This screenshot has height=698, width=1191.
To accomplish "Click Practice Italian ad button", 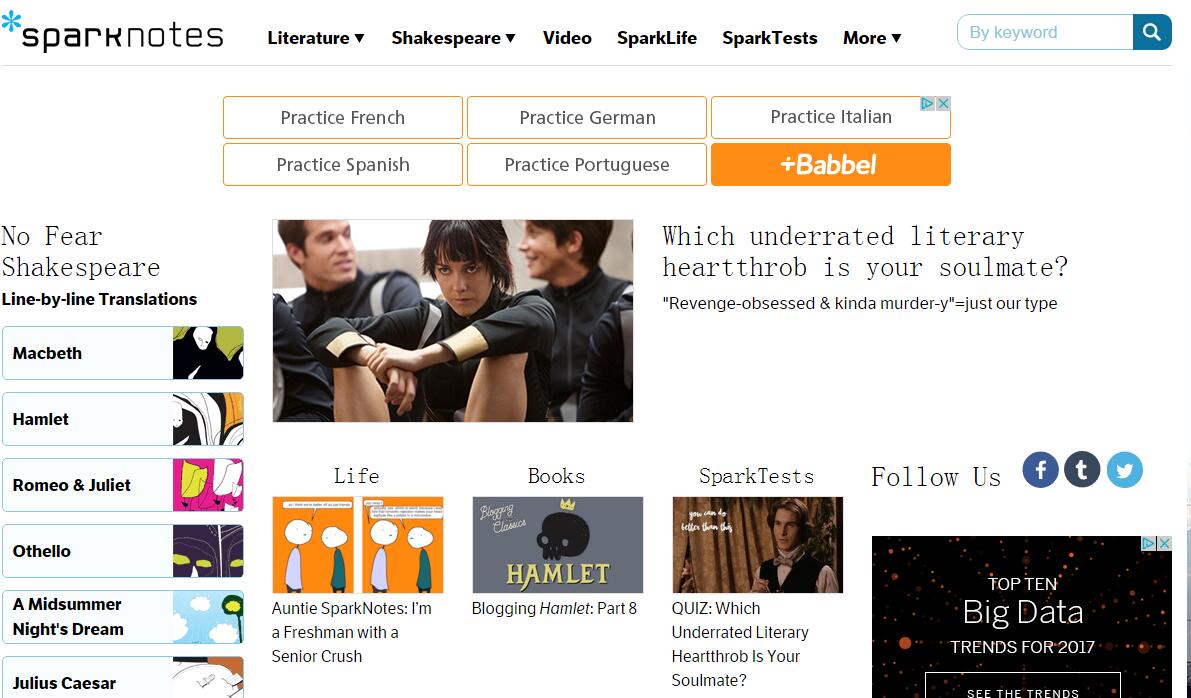I will [831, 118].
